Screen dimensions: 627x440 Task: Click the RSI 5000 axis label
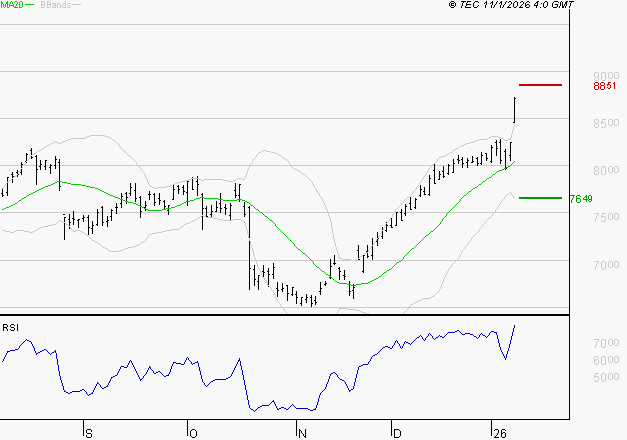click(606, 377)
